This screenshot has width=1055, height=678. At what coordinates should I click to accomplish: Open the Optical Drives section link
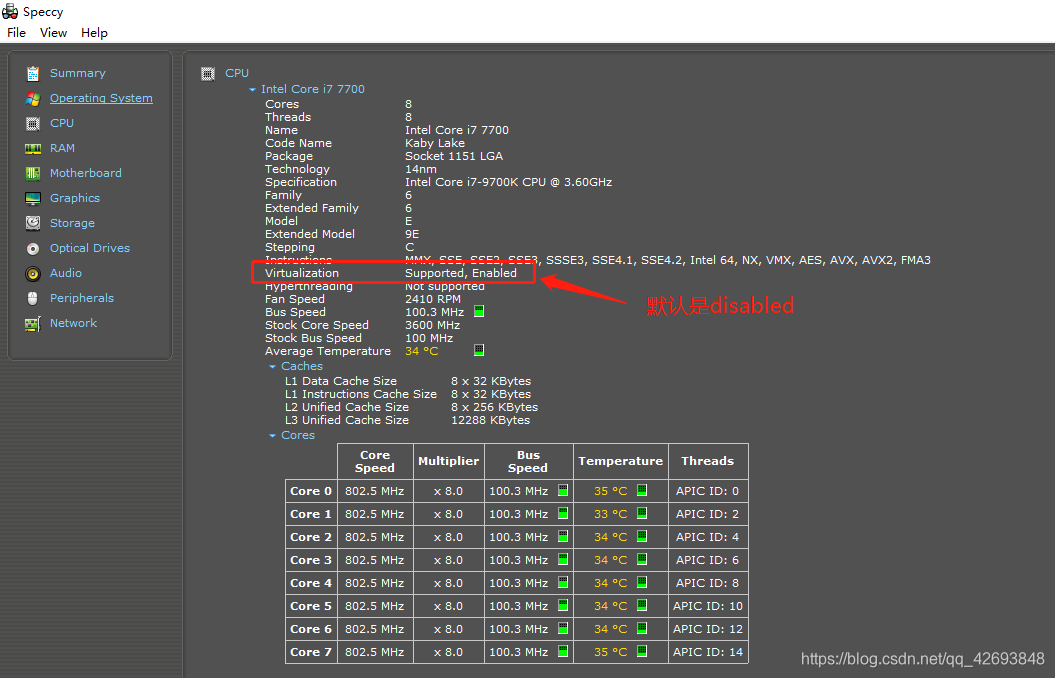click(89, 248)
